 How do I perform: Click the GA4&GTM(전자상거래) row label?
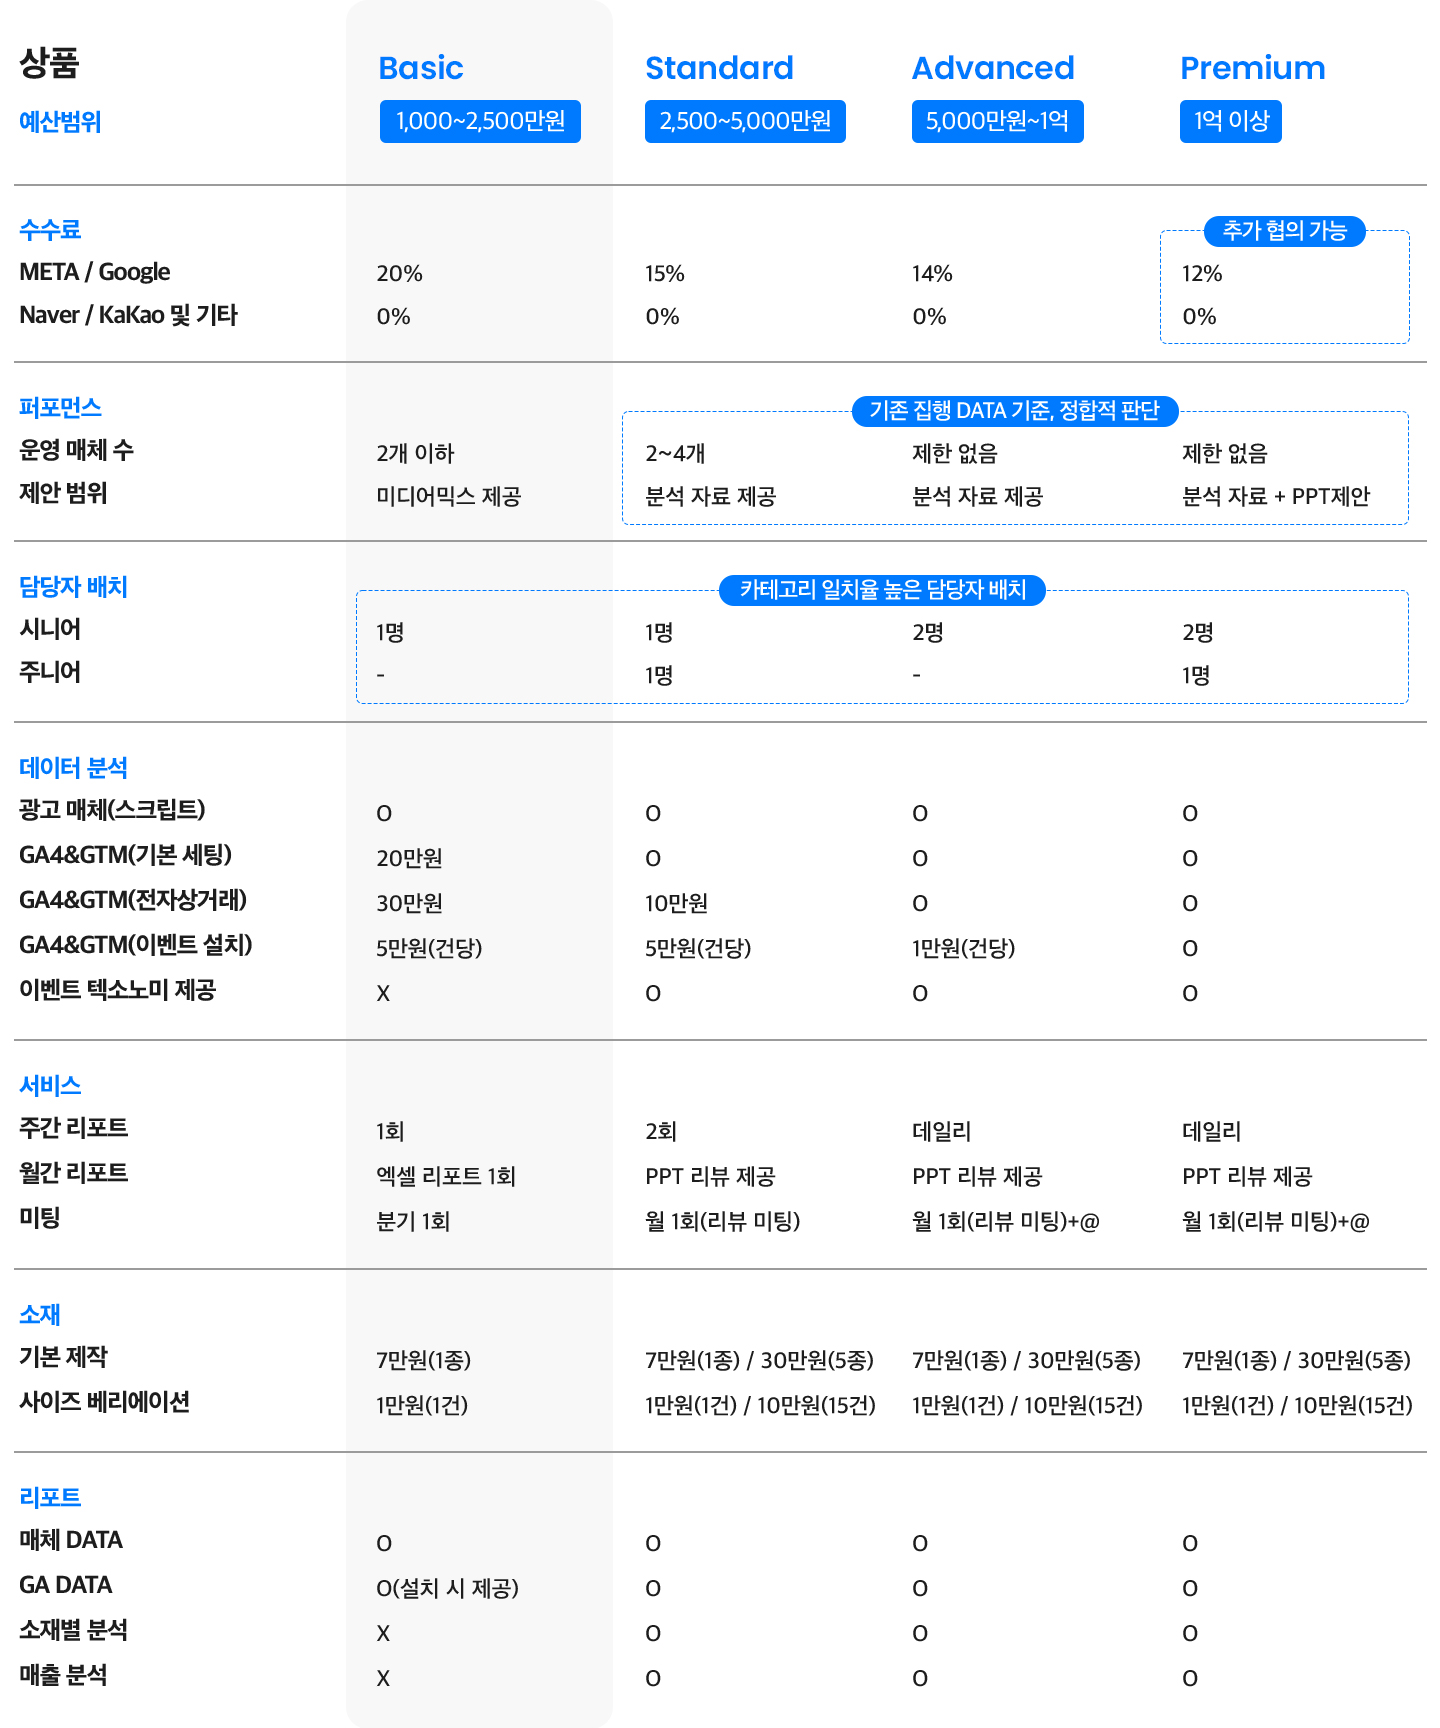[133, 900]
